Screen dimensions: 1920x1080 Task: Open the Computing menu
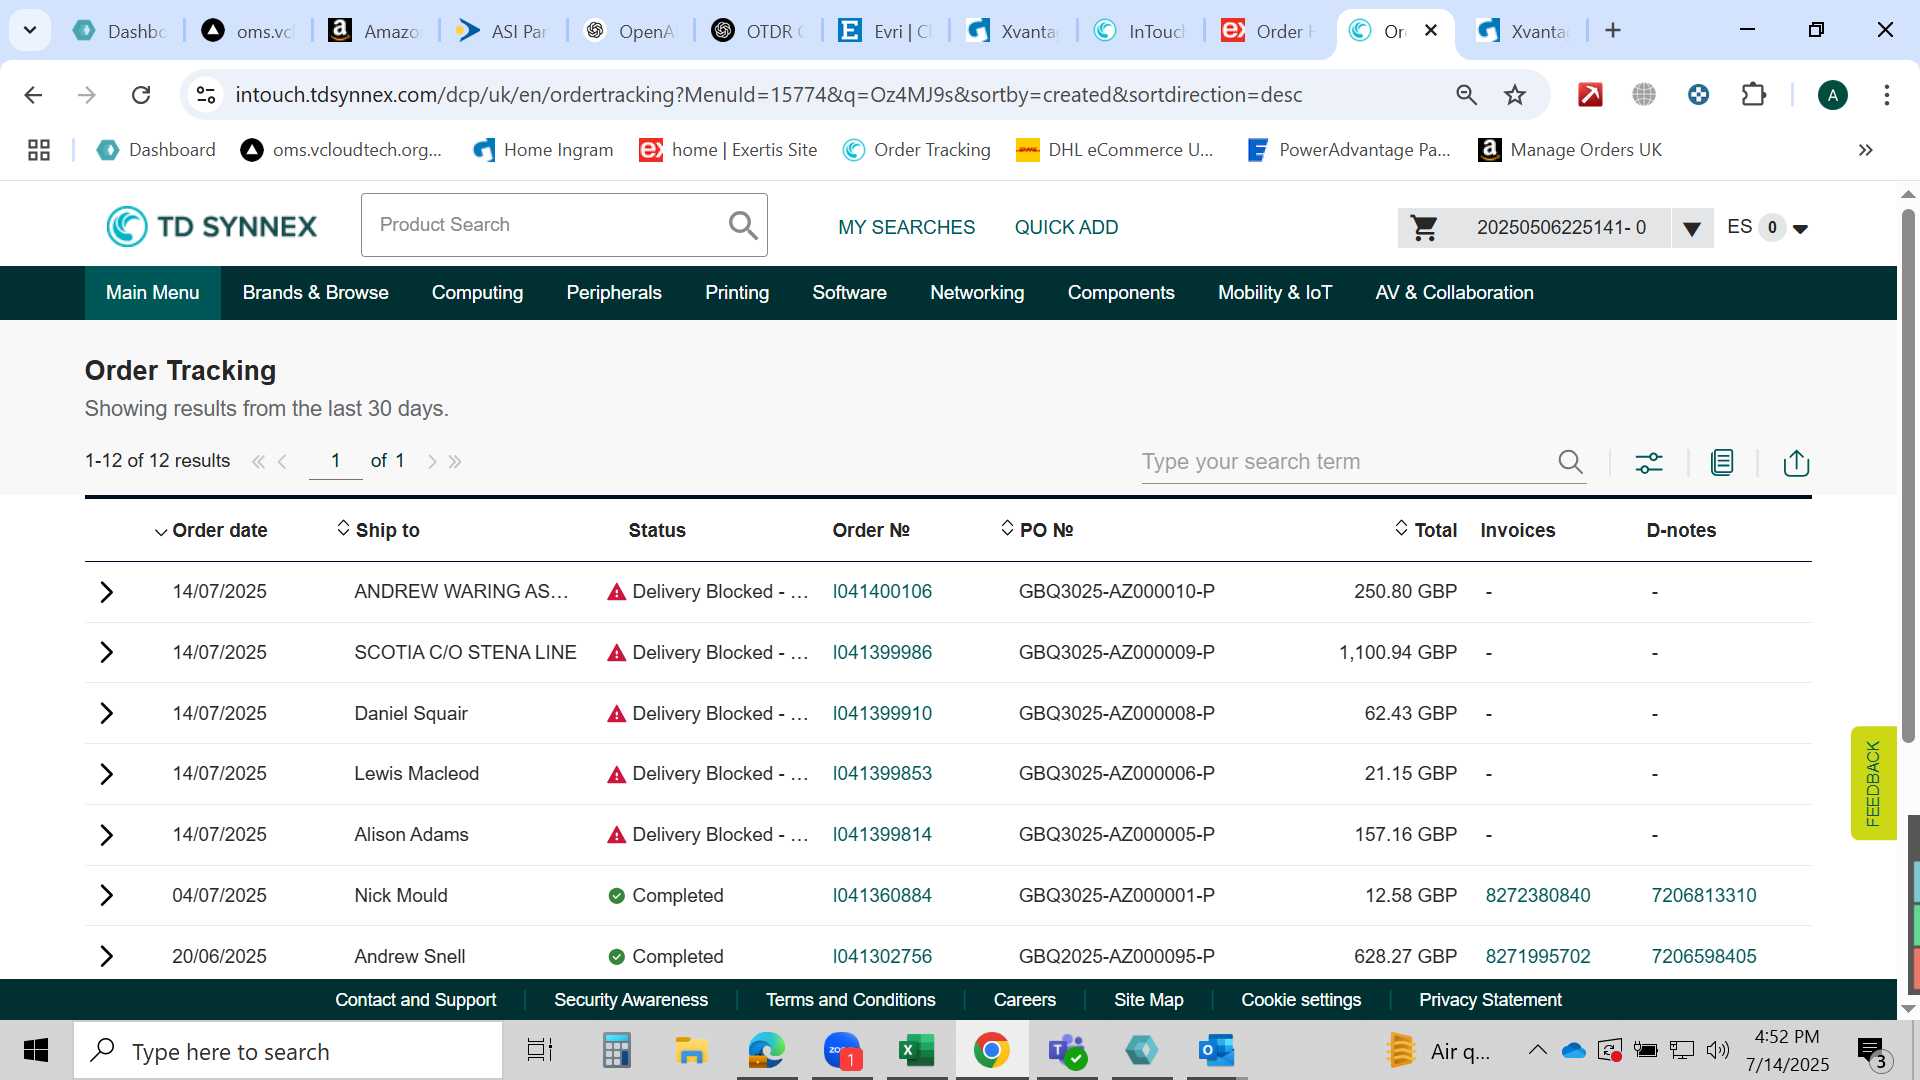[477, 293]
